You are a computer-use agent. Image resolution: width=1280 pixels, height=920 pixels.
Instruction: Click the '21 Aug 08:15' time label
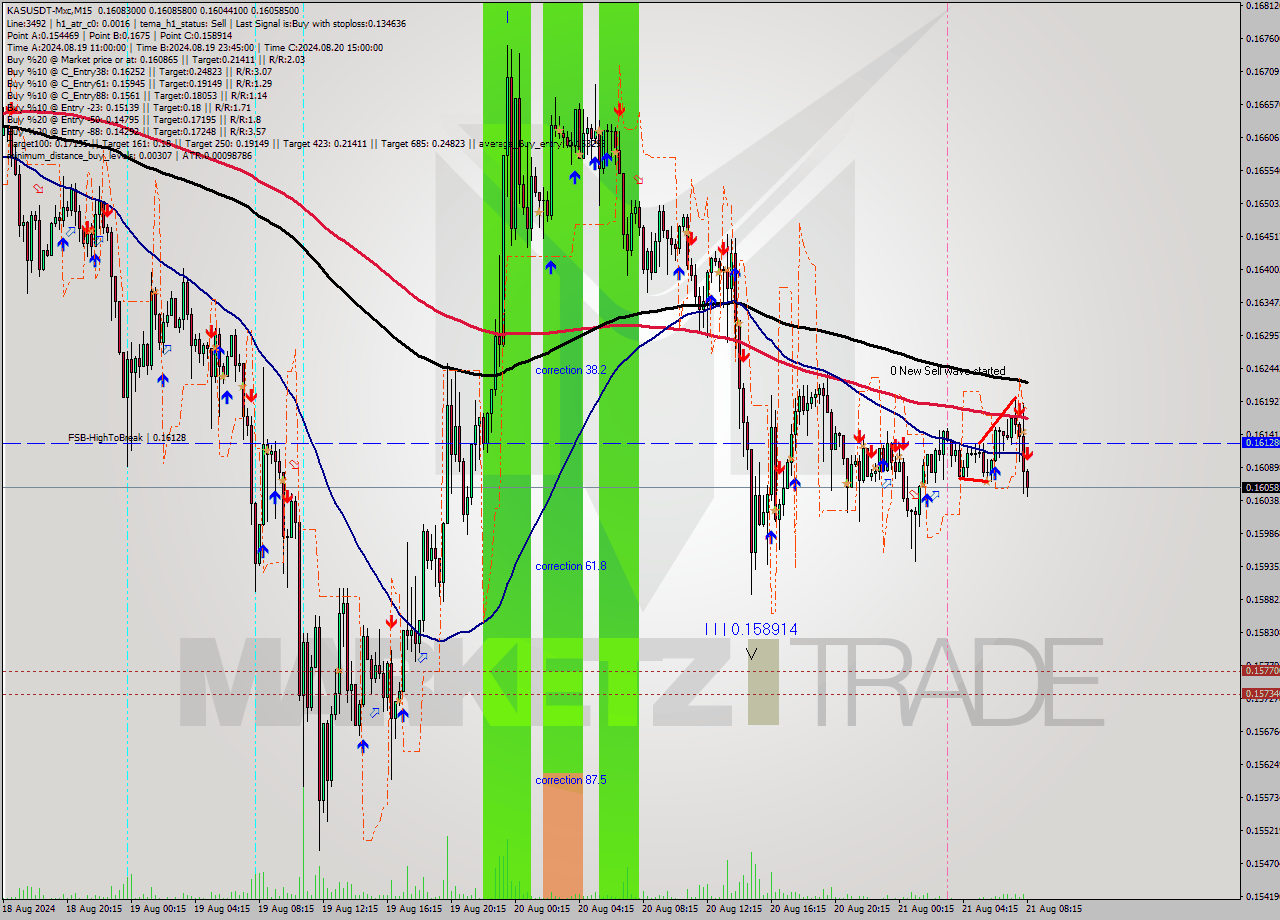tap(1052, 909)
